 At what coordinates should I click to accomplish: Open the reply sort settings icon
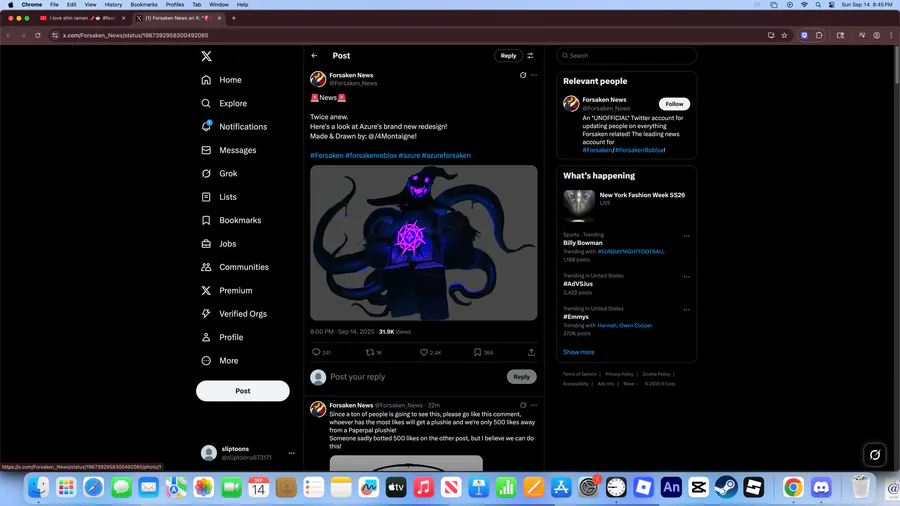point(530,56)
